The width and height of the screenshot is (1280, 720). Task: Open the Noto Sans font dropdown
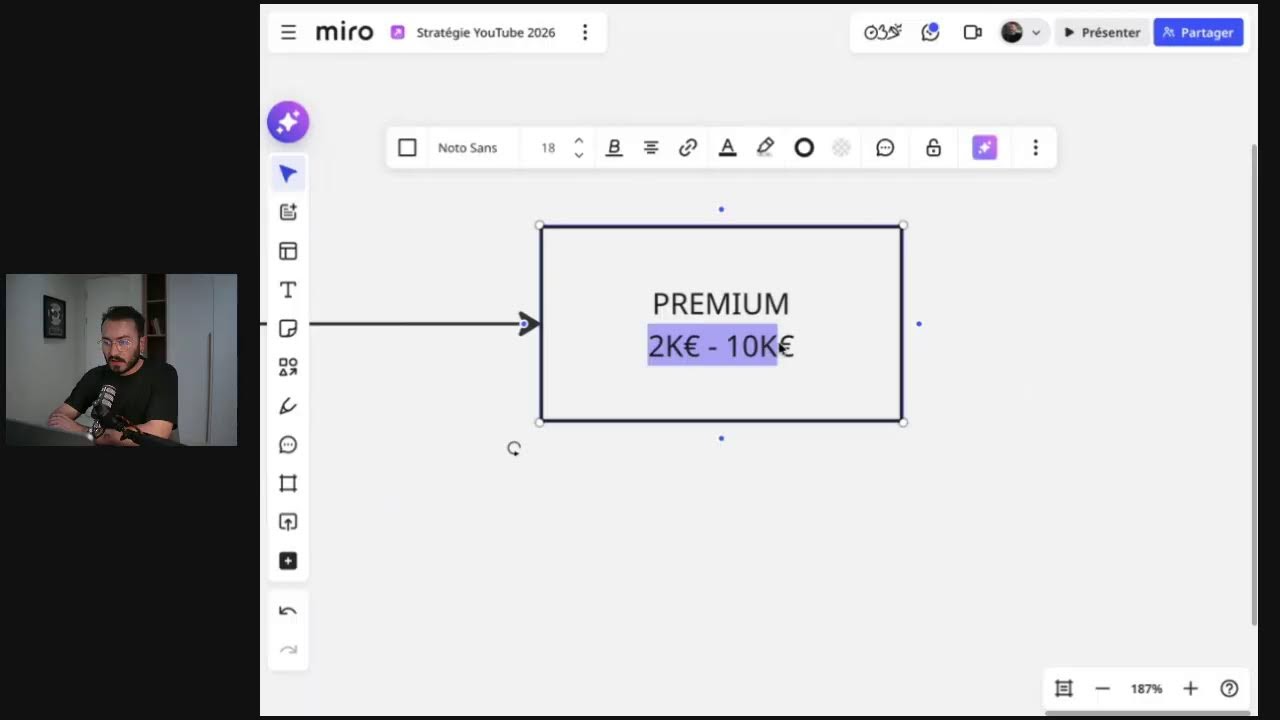[467, 147]
